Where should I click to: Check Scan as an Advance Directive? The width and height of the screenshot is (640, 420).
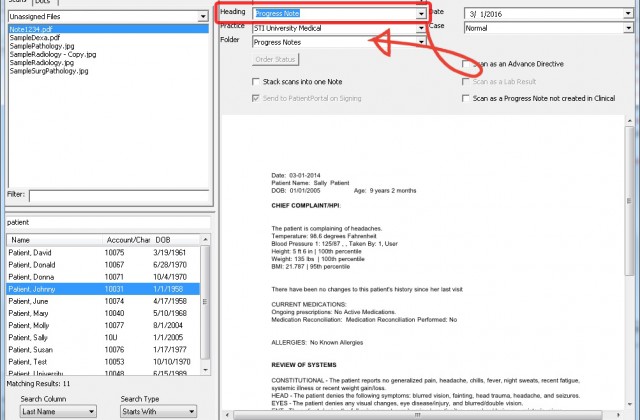coord(466,64)
